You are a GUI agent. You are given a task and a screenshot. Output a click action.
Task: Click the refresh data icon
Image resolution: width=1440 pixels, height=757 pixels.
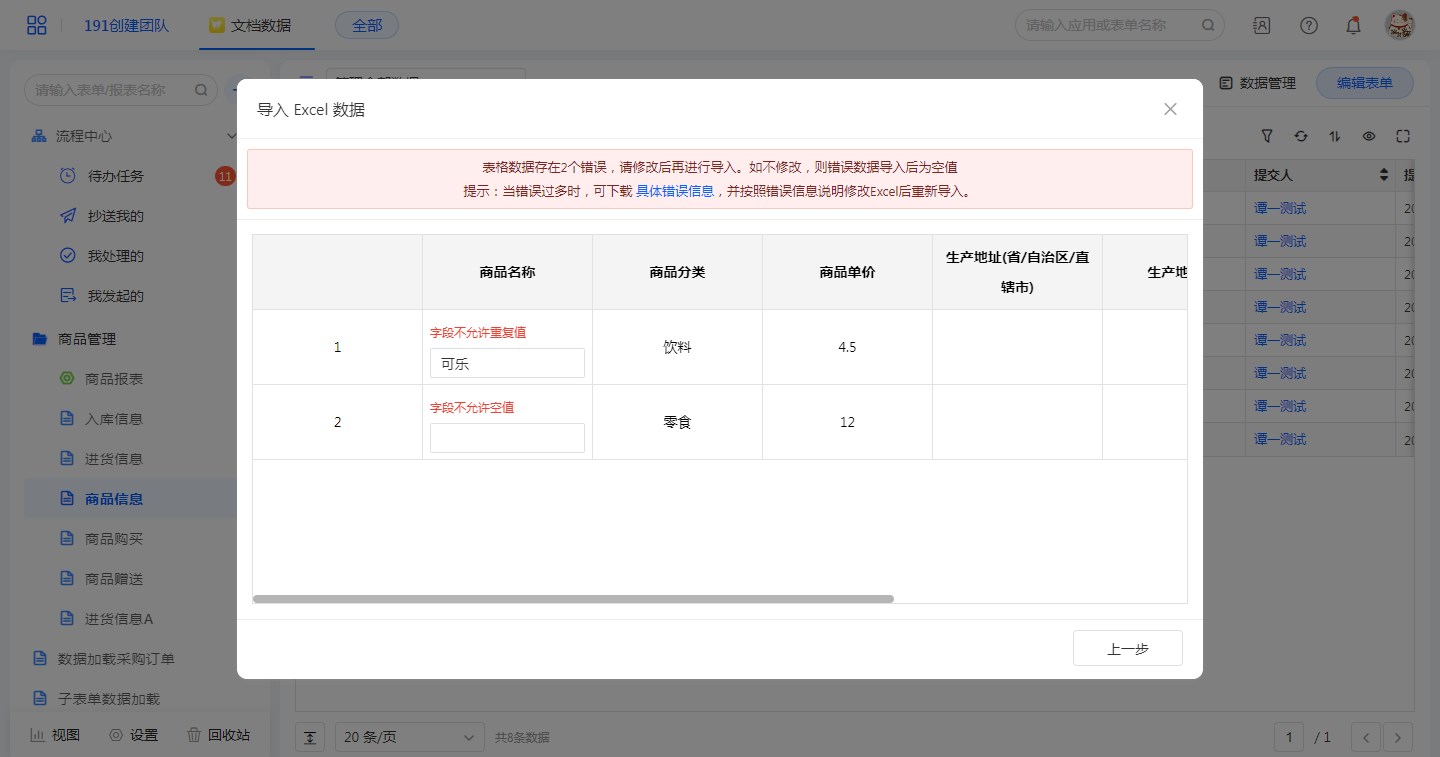tap(1300, 136)
